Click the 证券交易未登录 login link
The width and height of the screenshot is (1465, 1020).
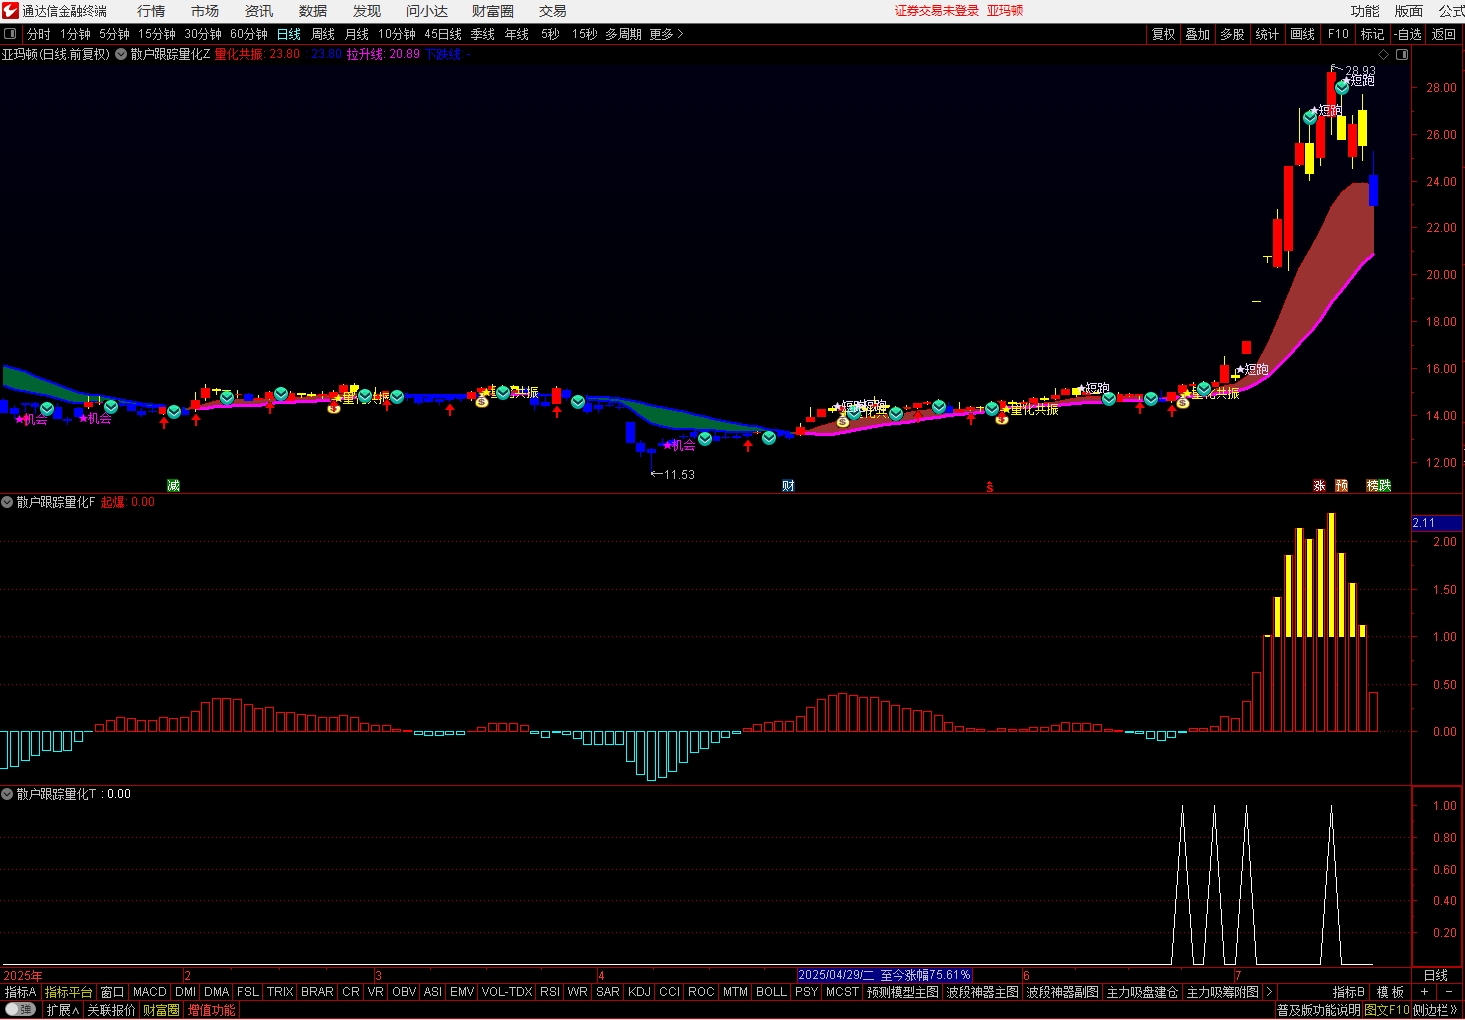coord(937,11)
